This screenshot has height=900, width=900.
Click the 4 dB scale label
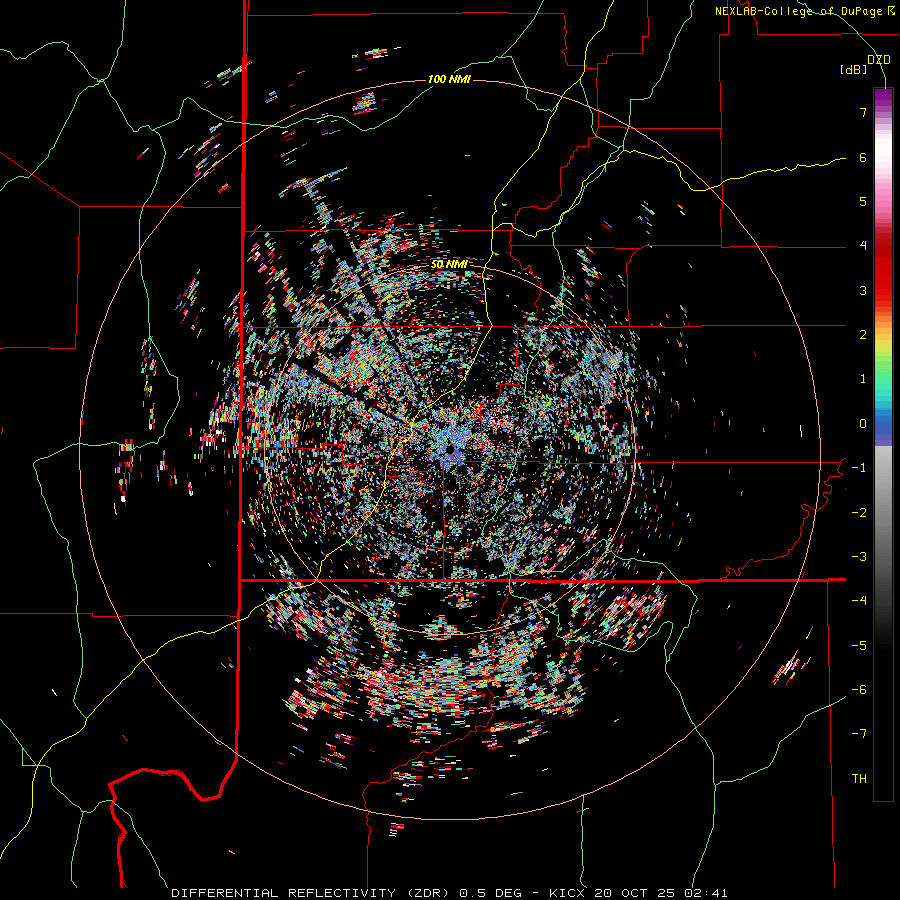(x=863, y=246)
